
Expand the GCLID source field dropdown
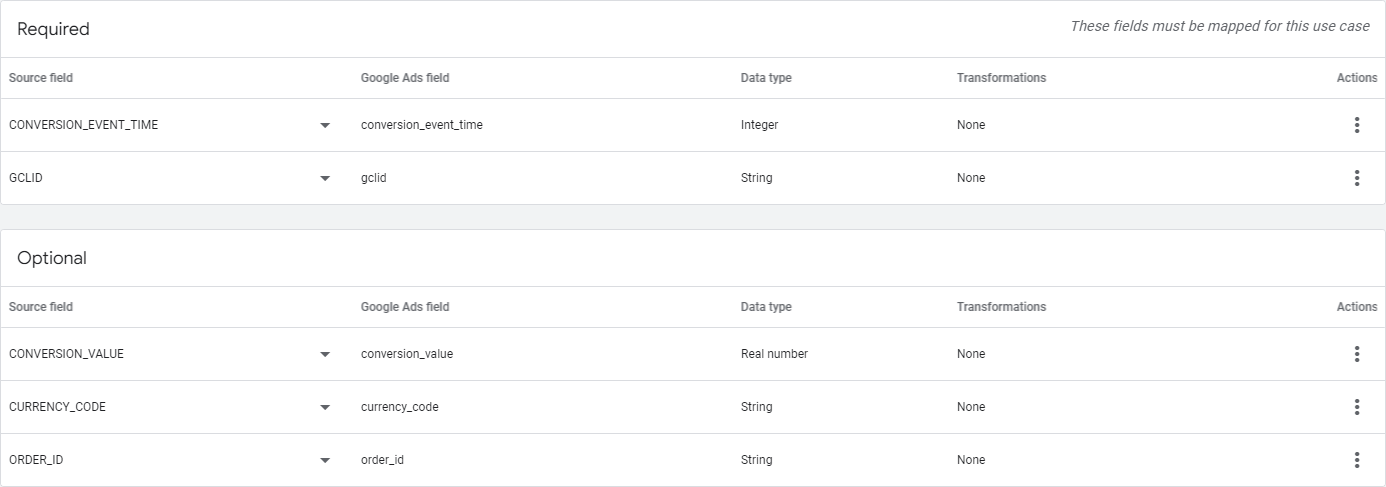[x=325, y=179]
